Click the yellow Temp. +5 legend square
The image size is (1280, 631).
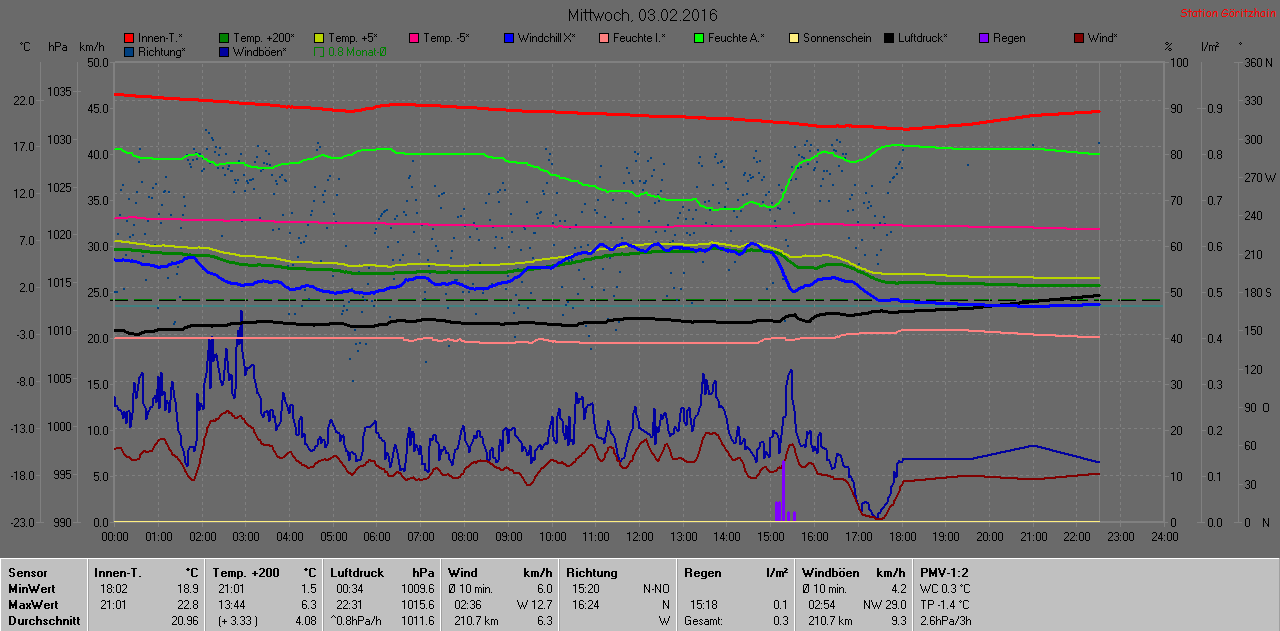tap(319, 38)
